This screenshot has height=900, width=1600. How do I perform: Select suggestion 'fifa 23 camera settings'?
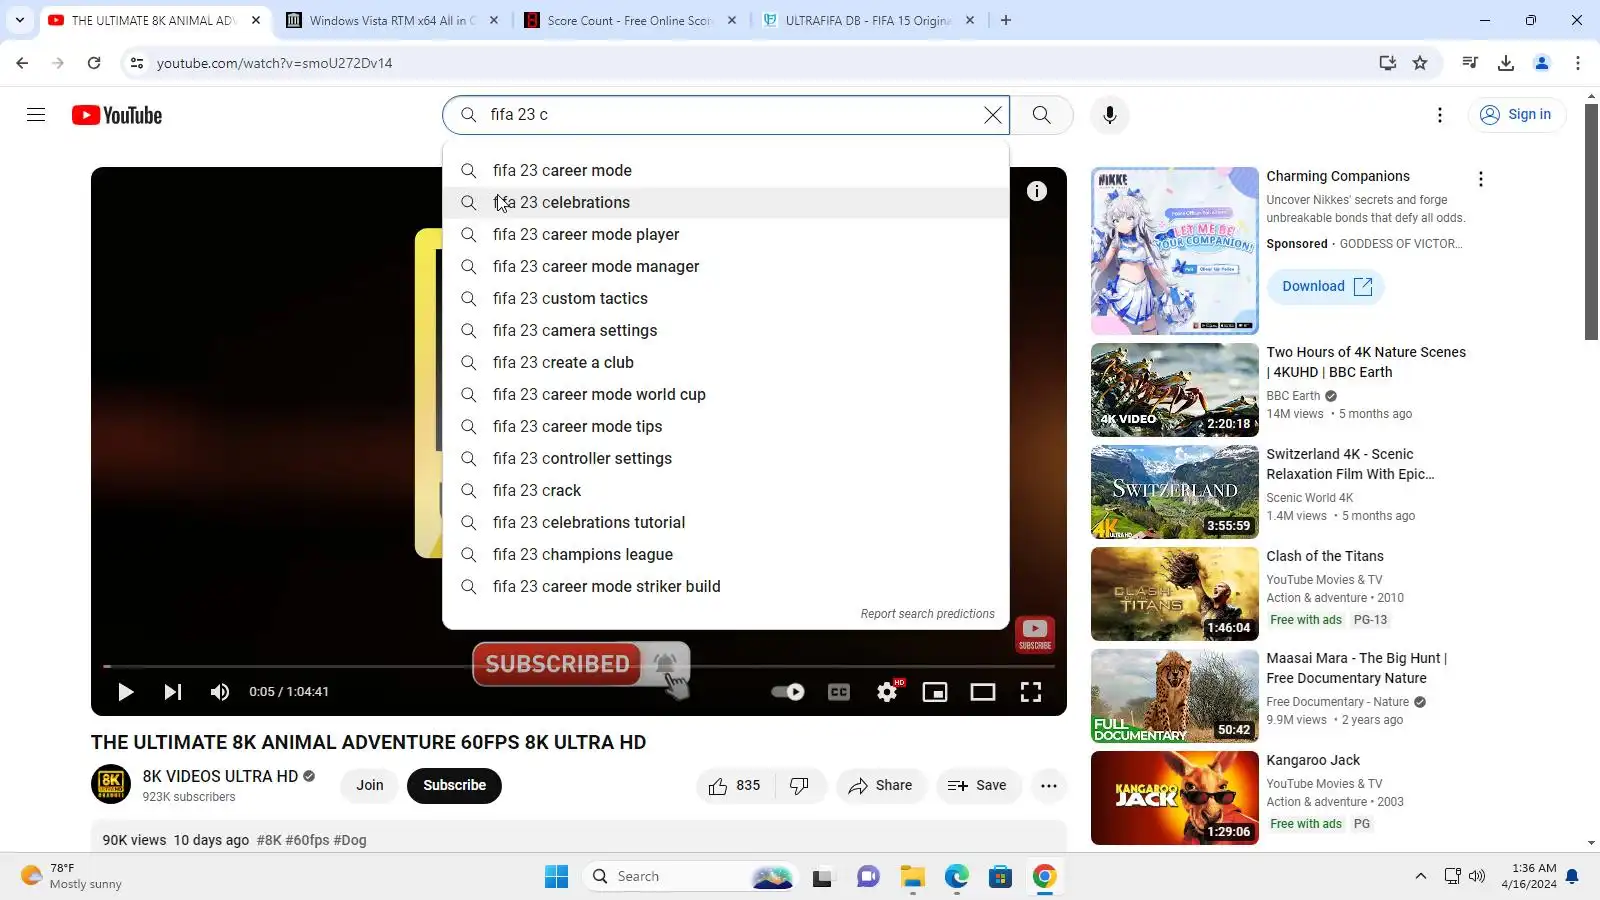click(x=726, y=331)
